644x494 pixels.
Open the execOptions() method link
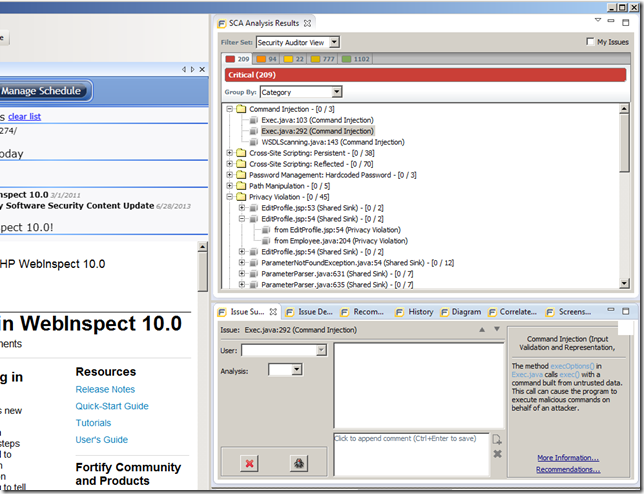point(572,366)
